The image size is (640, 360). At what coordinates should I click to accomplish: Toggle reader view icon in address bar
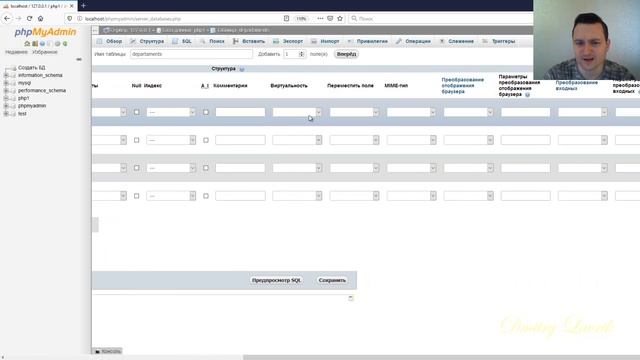click(287, 18)
